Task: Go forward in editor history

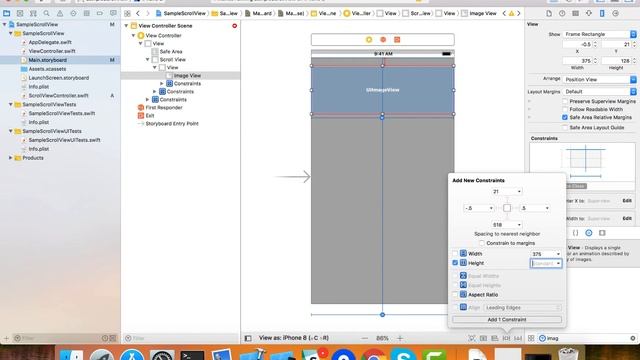Action: pyautogui.click(x=148, y=13)
